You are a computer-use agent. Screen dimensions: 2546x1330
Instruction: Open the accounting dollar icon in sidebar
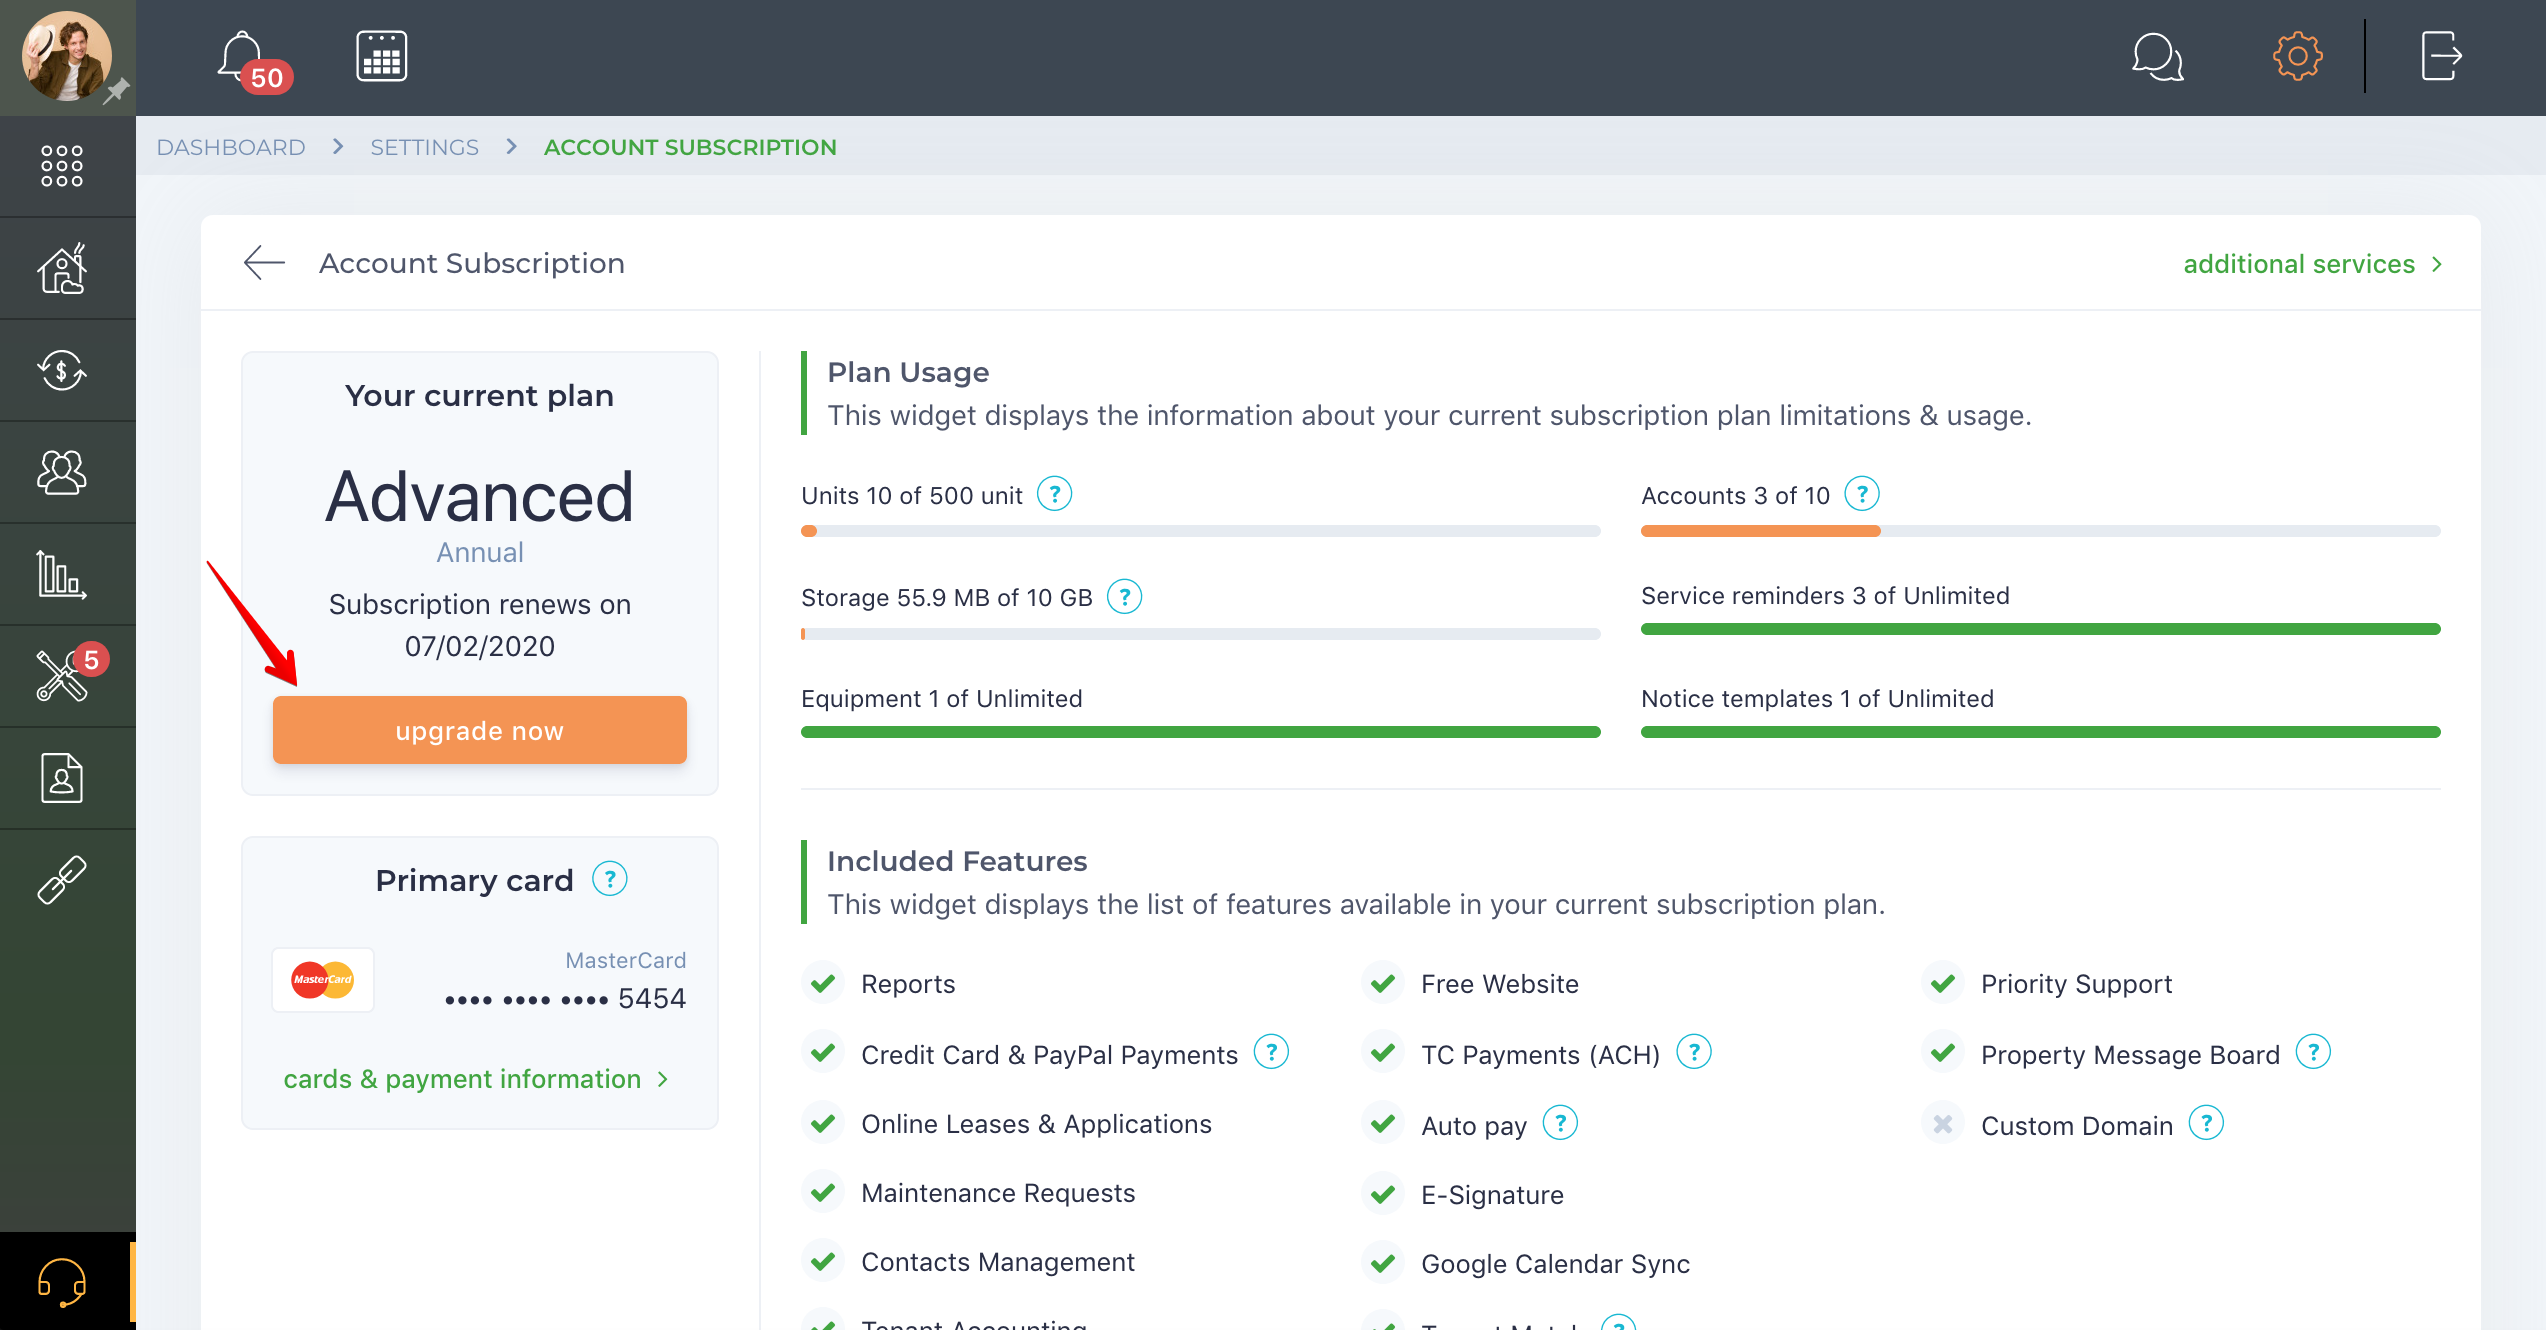[x=62, y=370]
